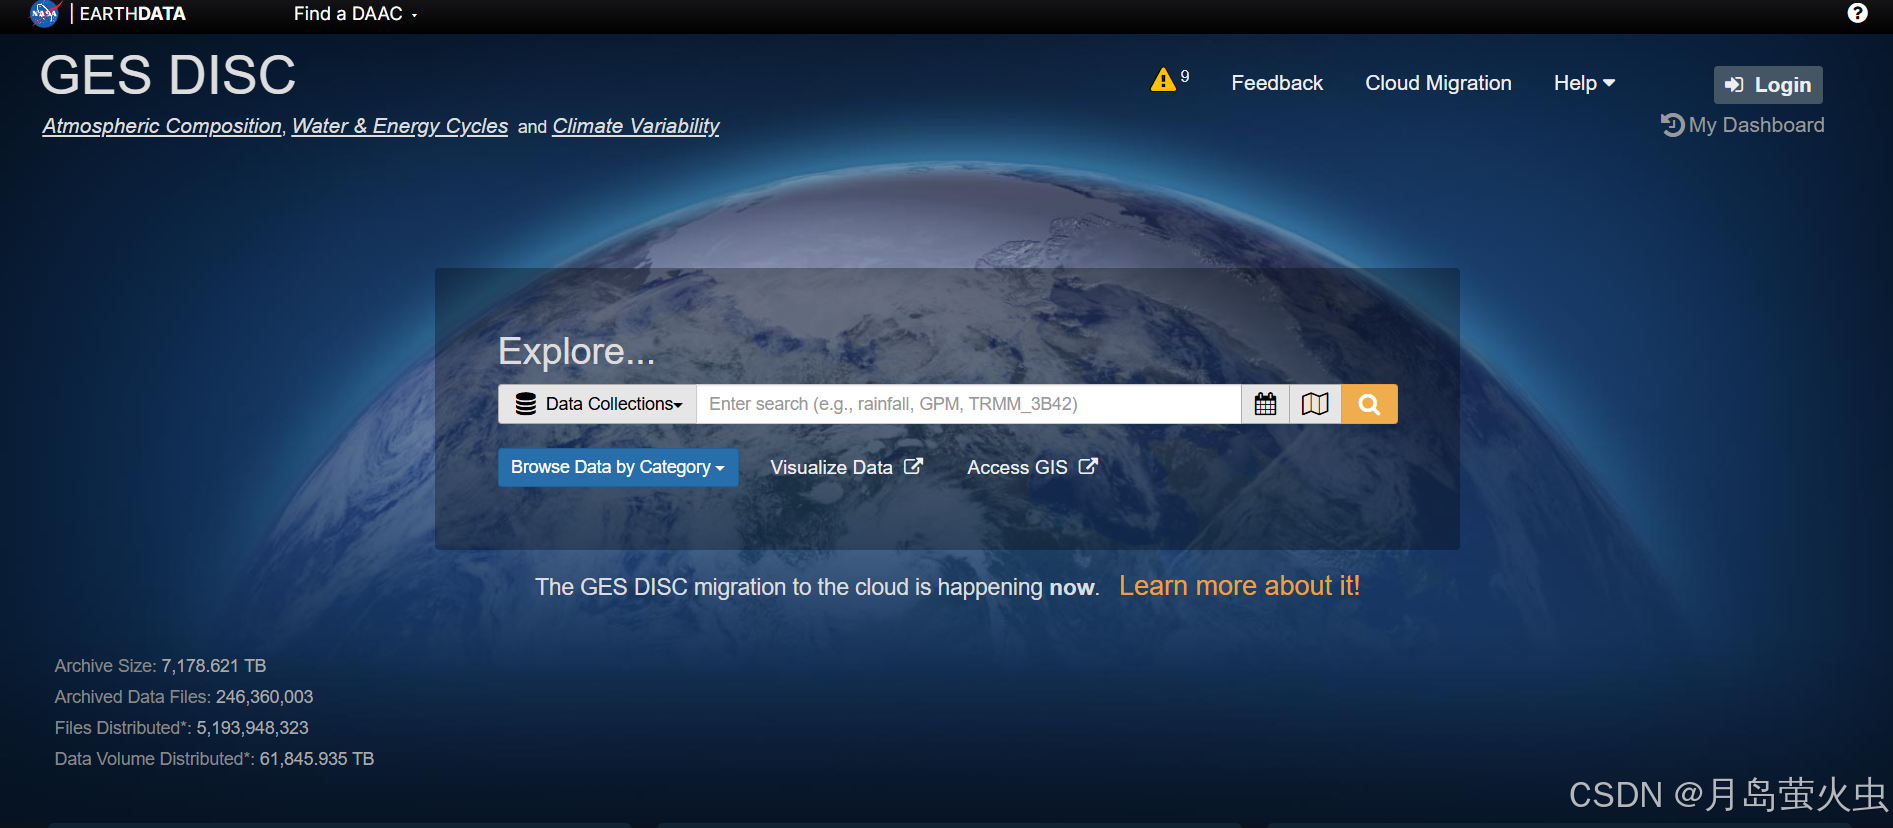Viewport: 1893px width, 828px height.
Task: Click the database stack icon in Data Collections
Action: [526, 404]
